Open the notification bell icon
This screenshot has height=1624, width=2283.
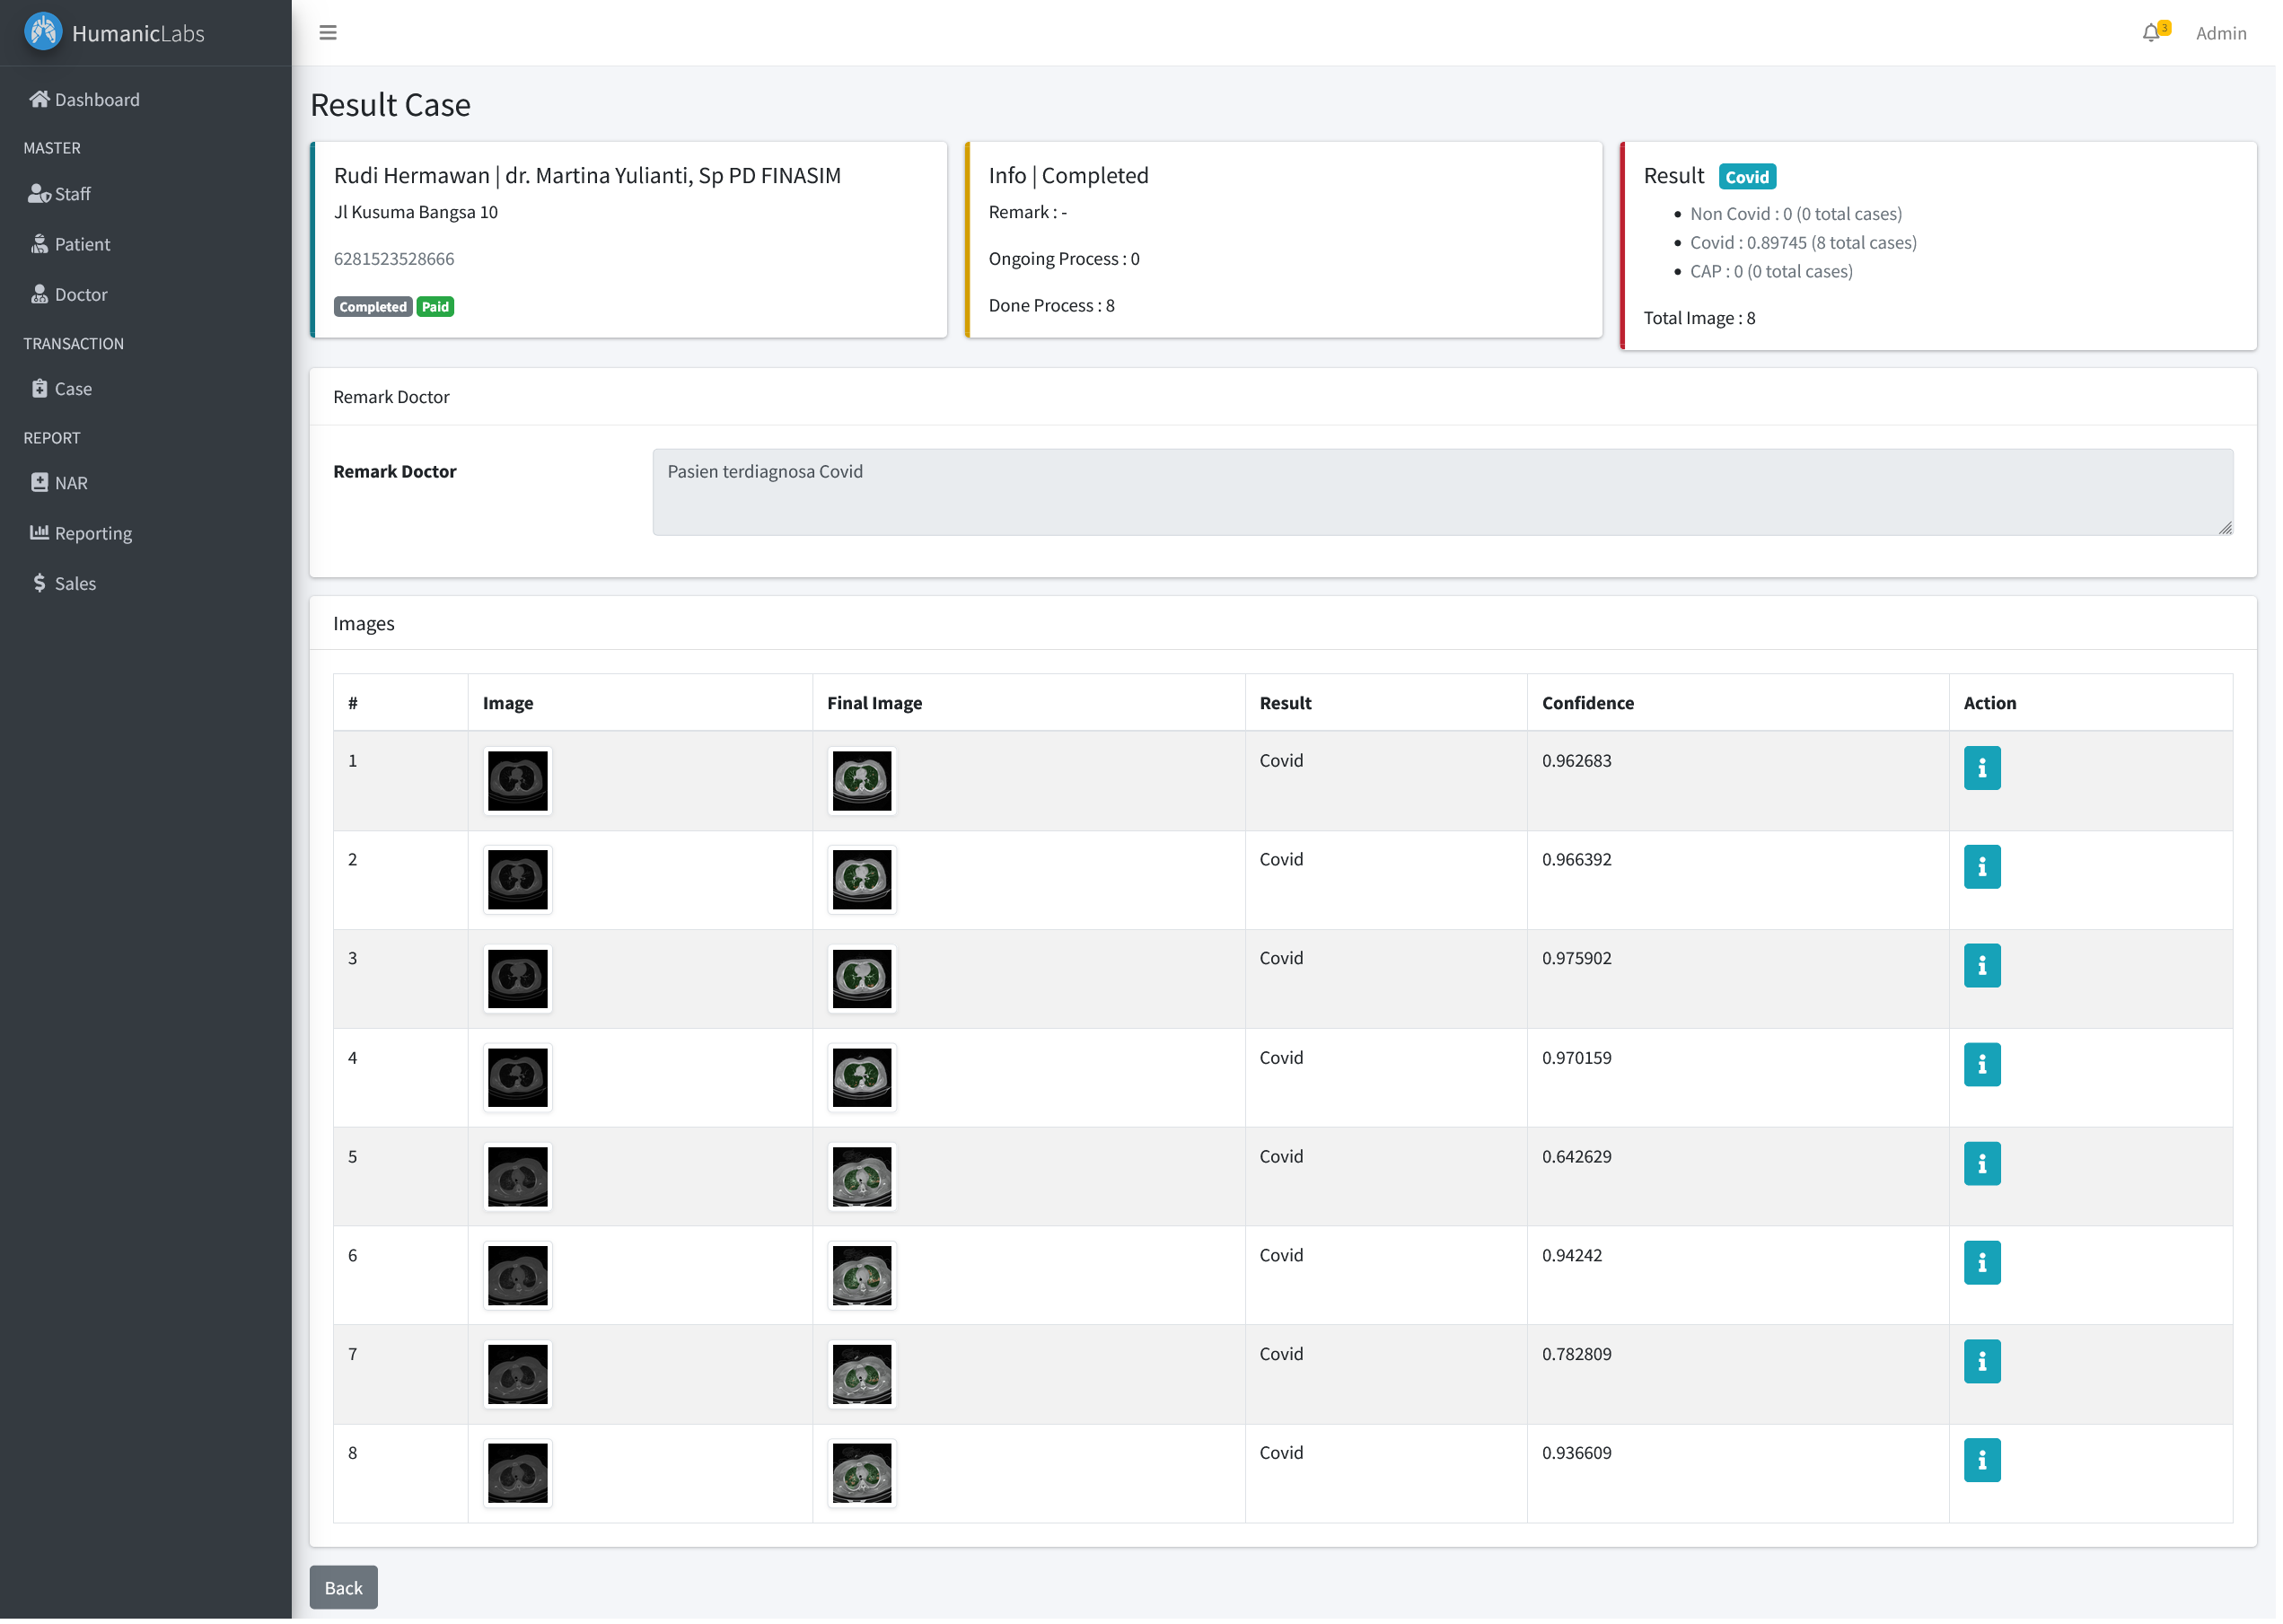pos(2150,33)
